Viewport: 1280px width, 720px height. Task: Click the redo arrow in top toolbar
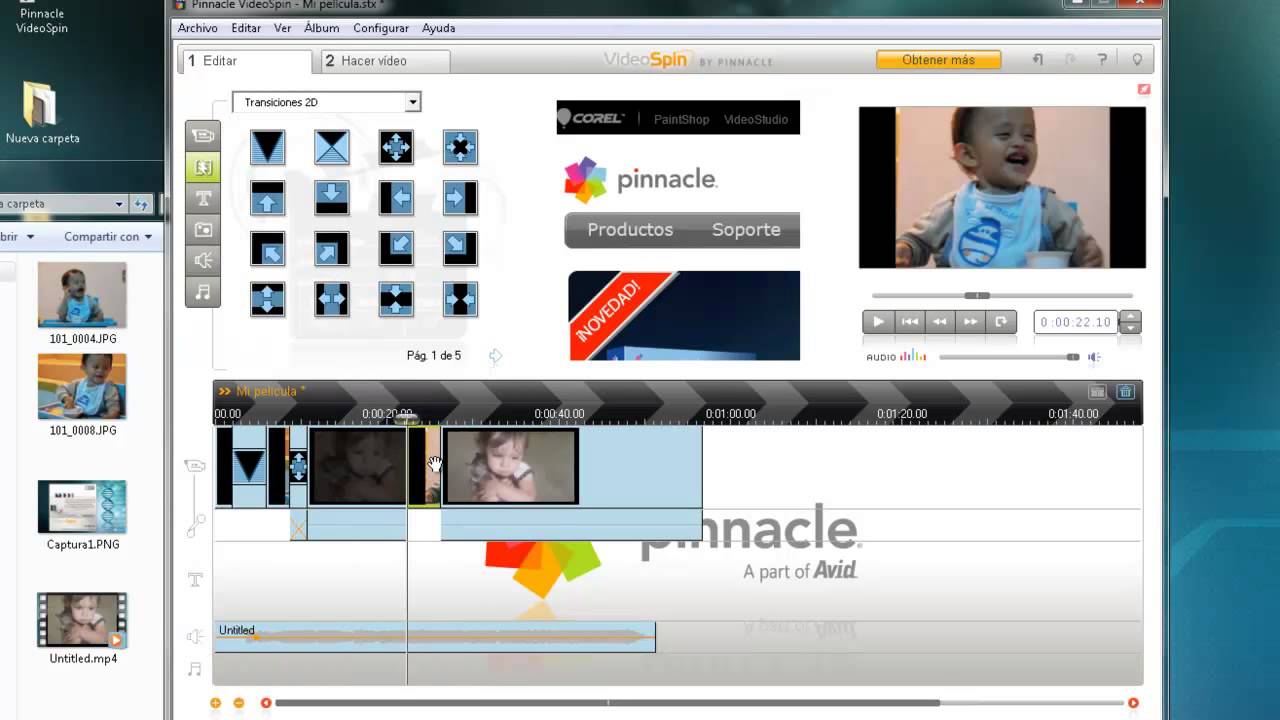(x=1070, y=60)
